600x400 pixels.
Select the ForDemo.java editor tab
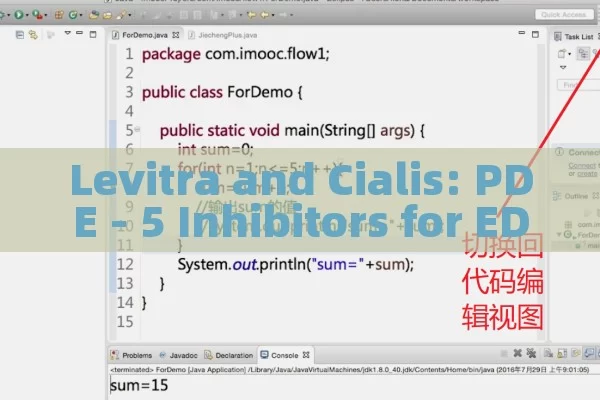pyautogui.click(x=145, y=35)
